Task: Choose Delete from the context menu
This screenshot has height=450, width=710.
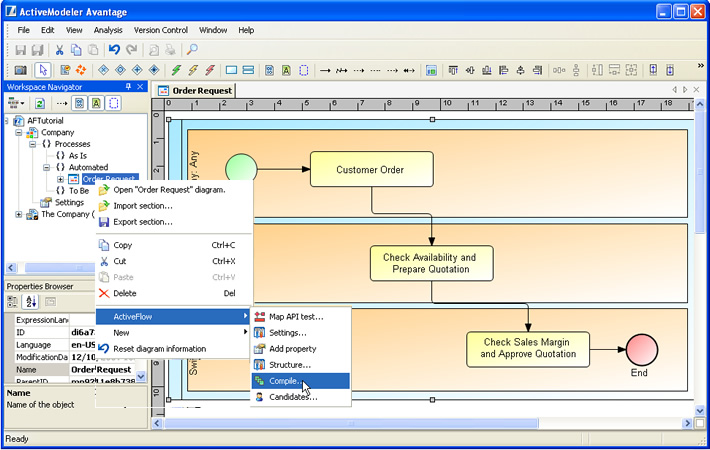Action: pos(174,293)
